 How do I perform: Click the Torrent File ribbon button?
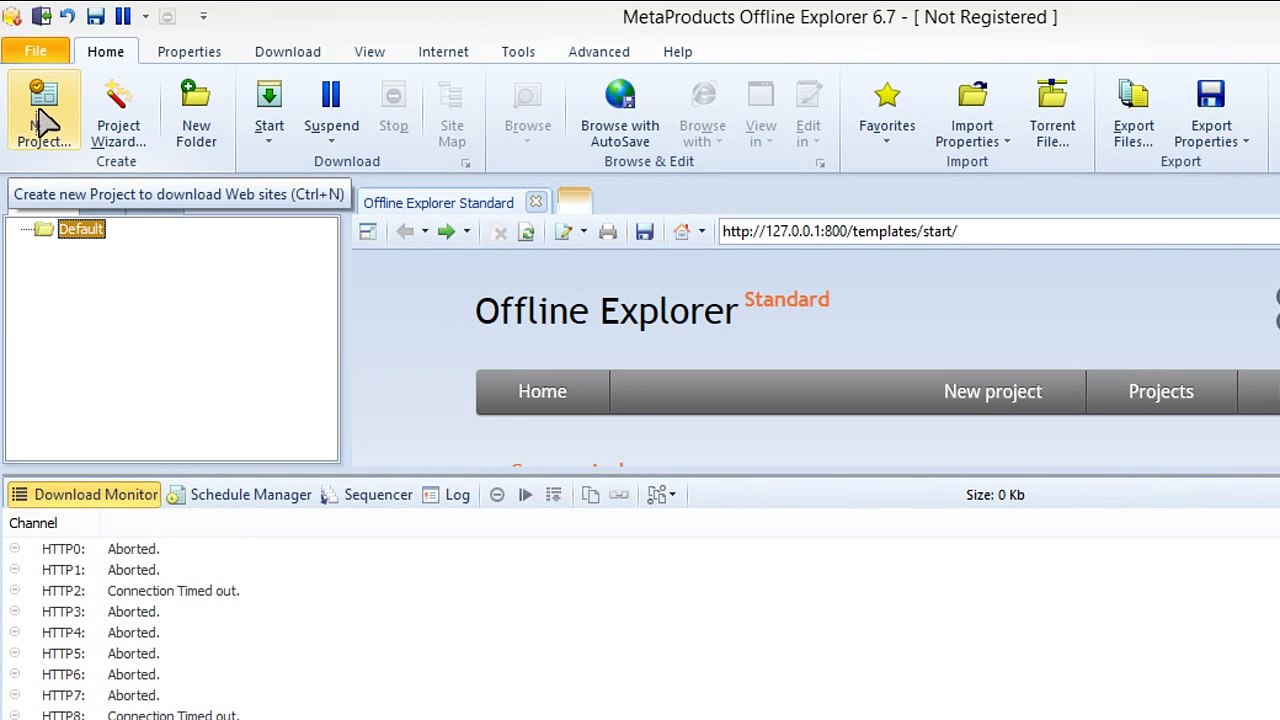point(1052,114)
